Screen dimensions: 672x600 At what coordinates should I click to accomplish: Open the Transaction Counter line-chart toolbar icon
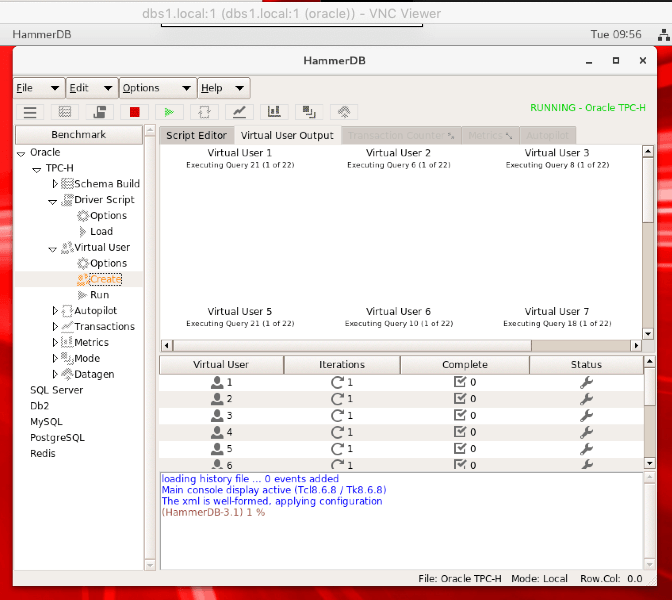pos(239,112)
